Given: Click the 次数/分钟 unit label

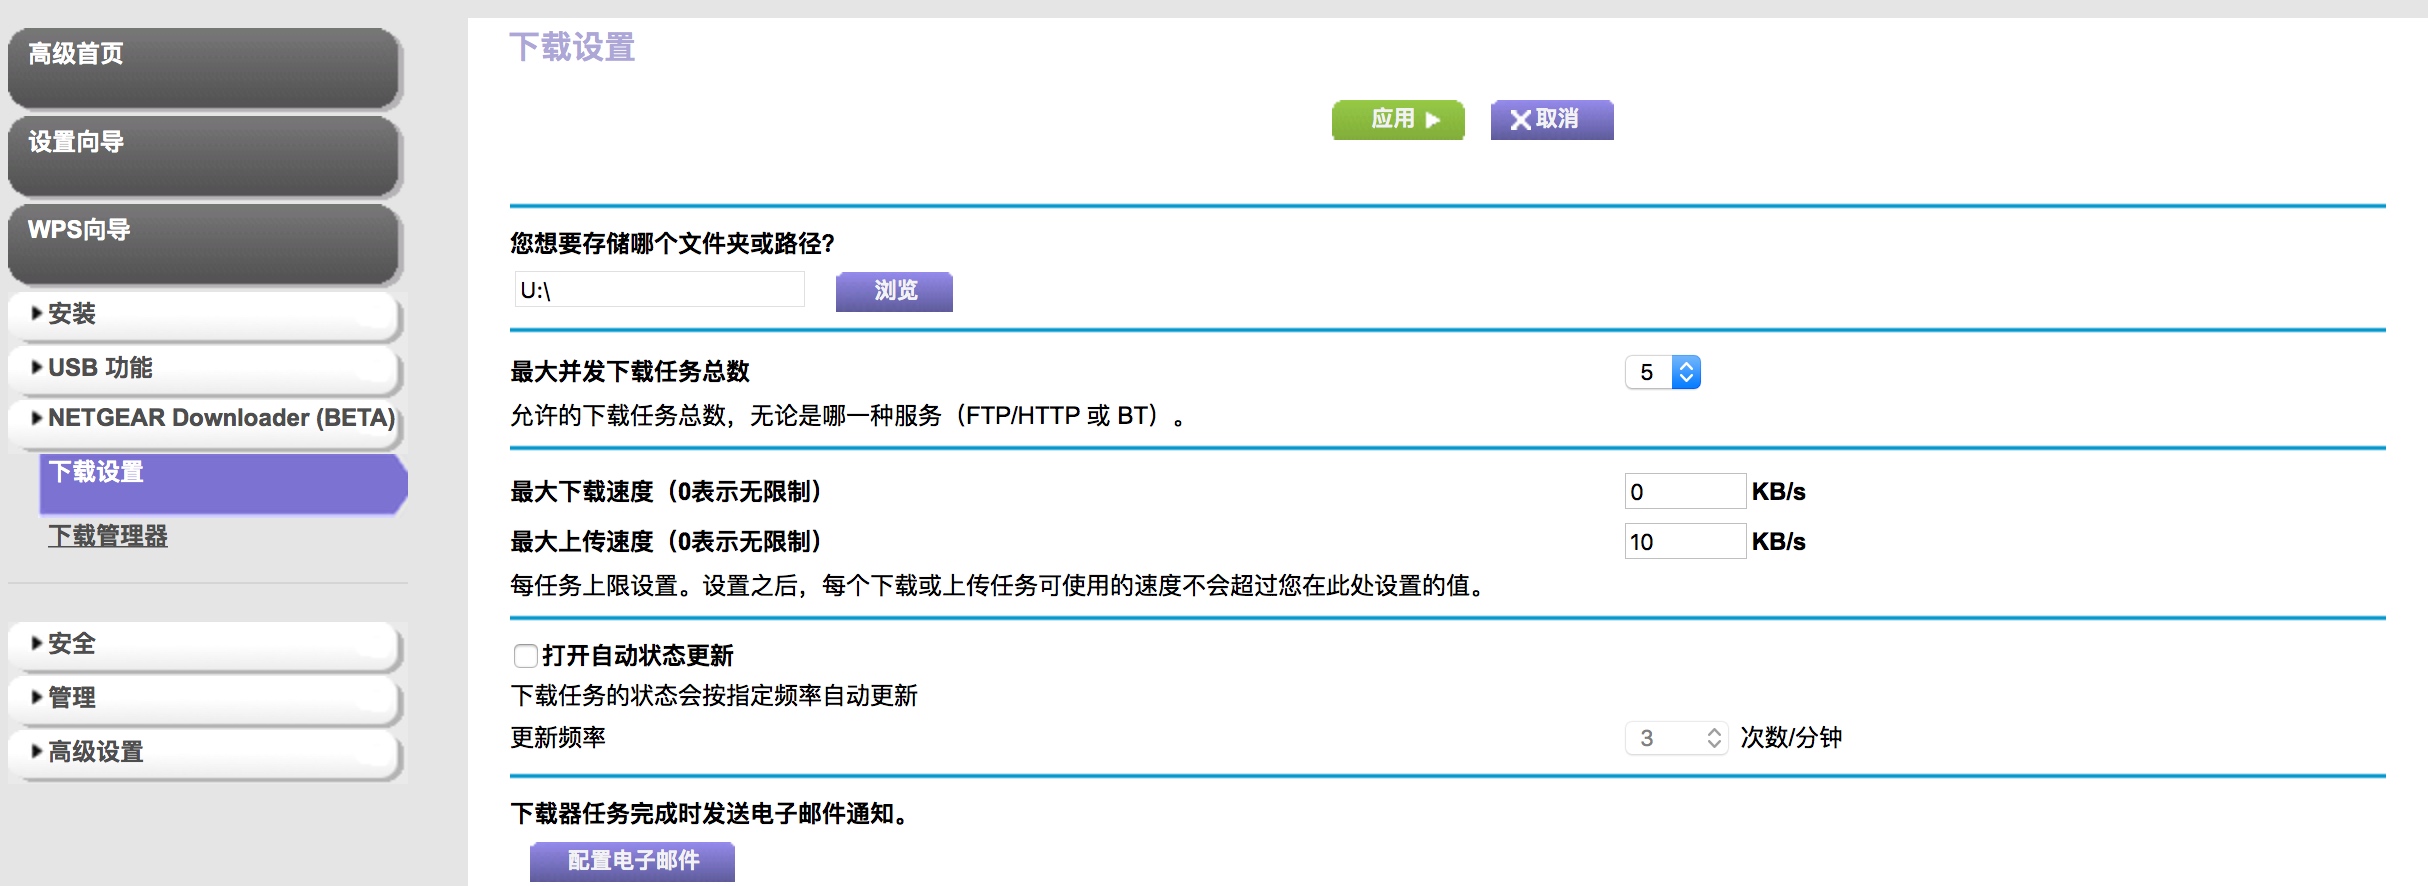Looking at the screenshot, I should tap(1791, 738).
